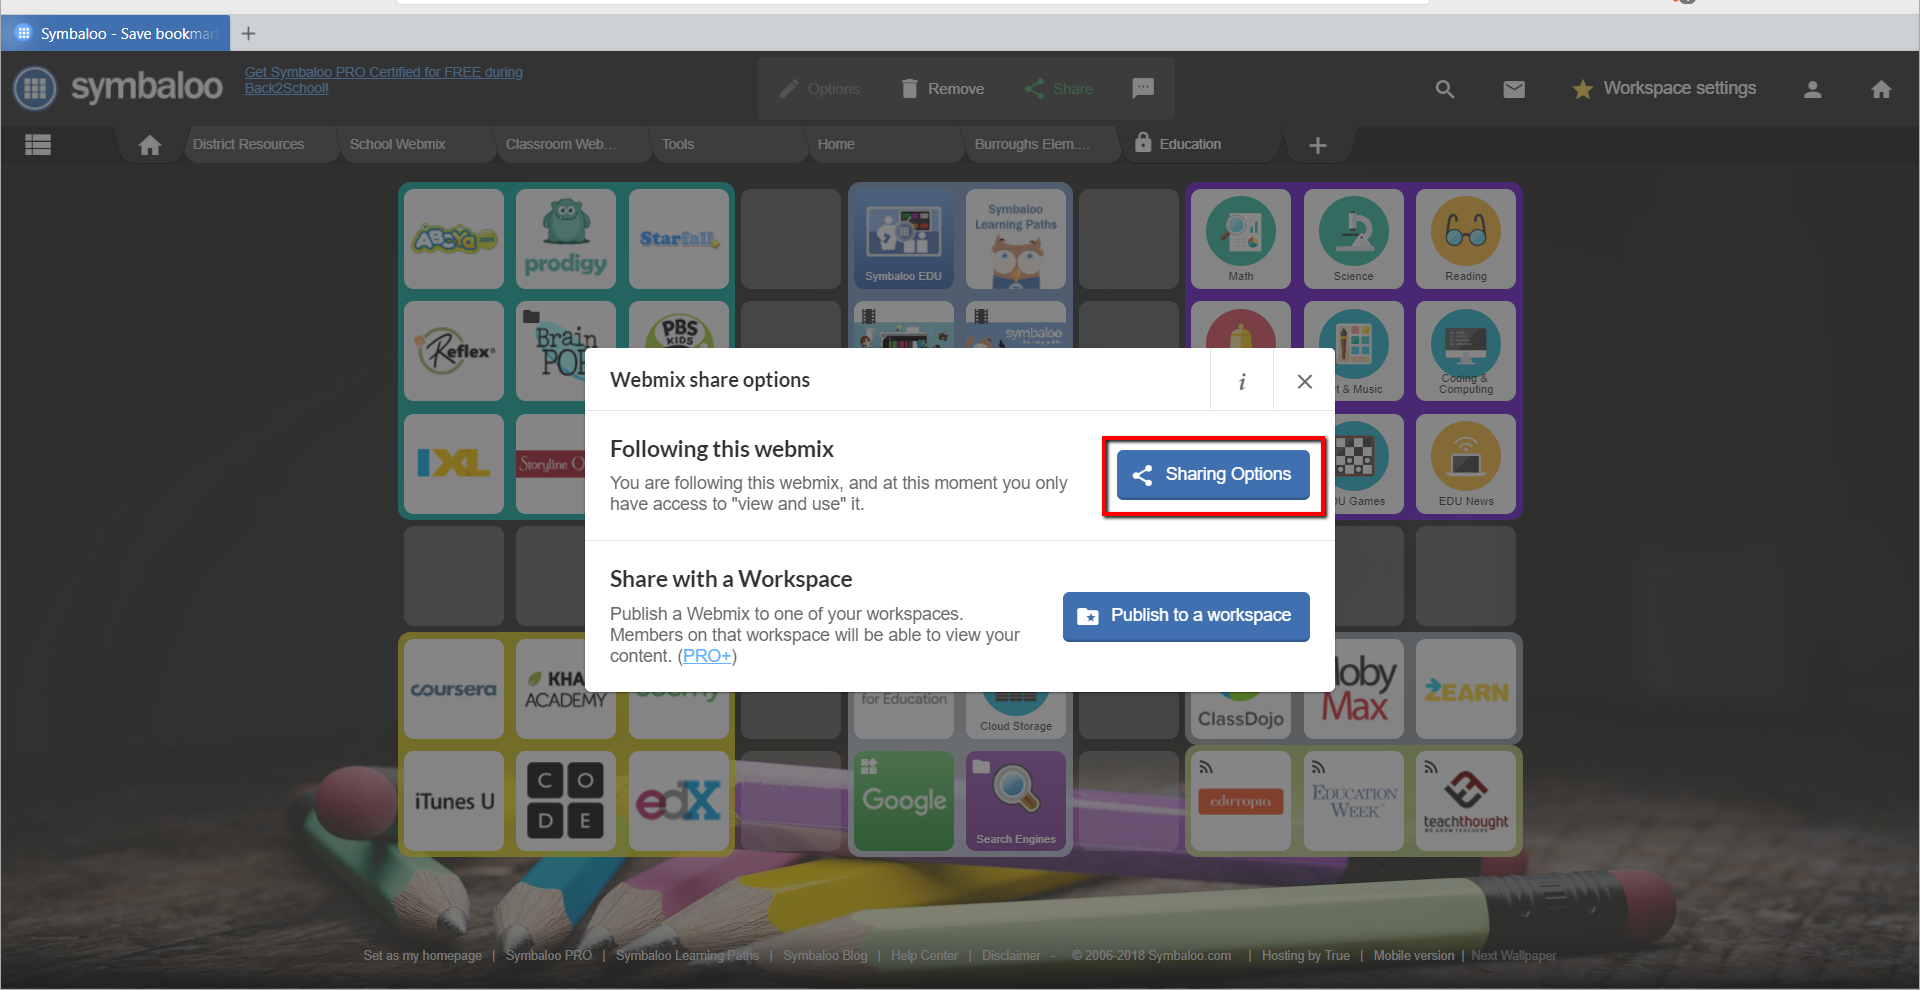Screen dimensions: 1920x990
Task: Open the Cloud Storage tile
Action: point(1016,716)
